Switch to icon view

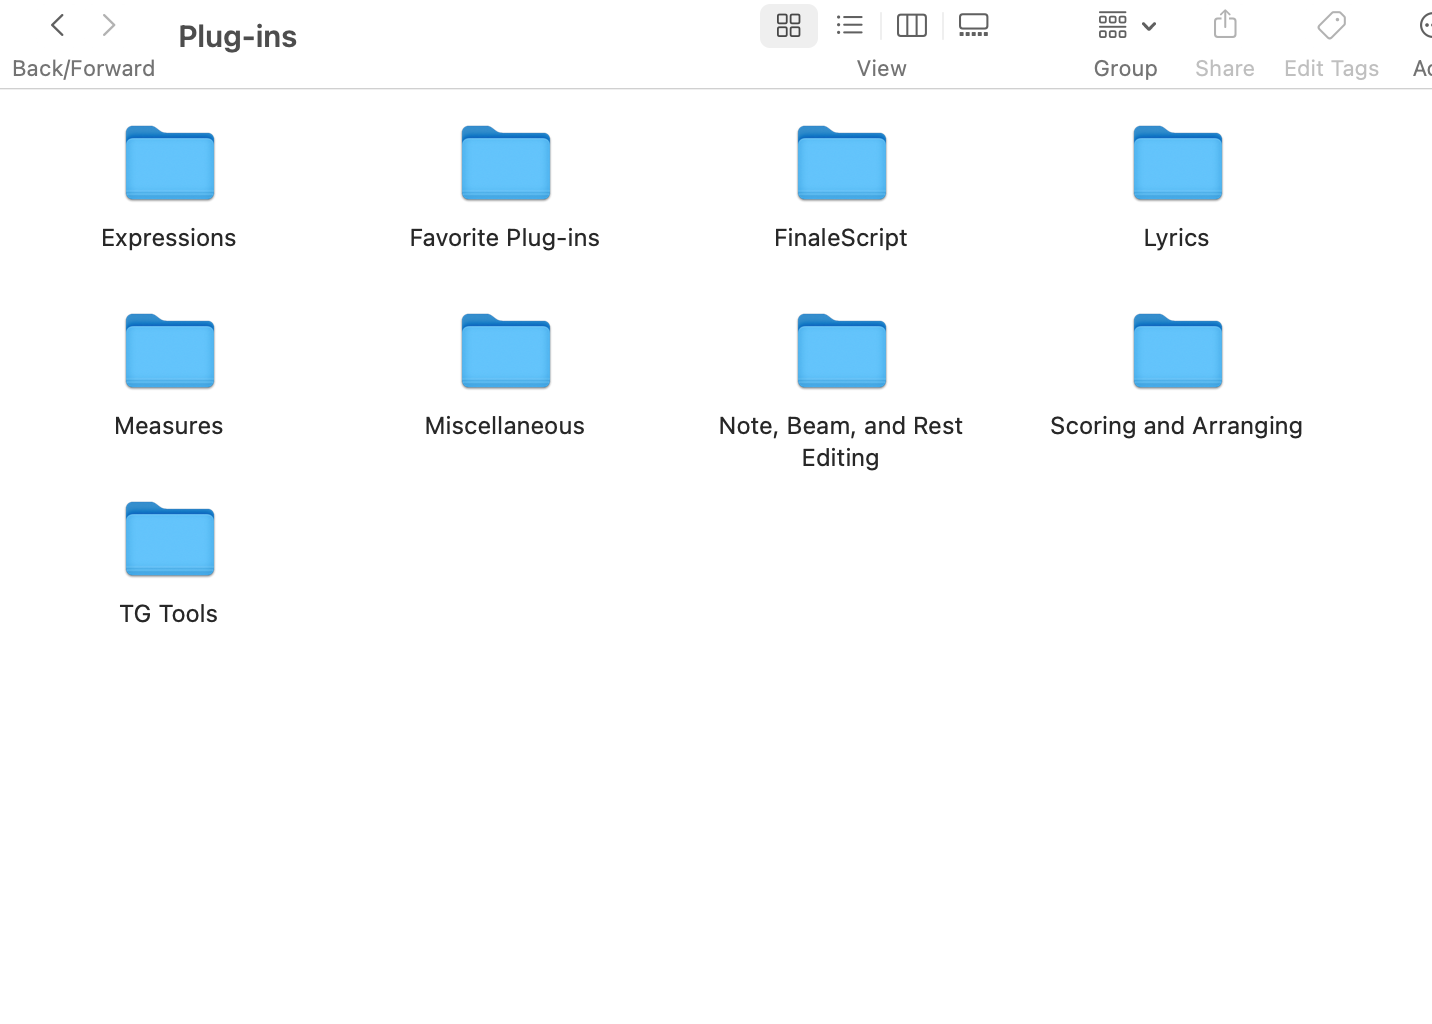point(788,25)
